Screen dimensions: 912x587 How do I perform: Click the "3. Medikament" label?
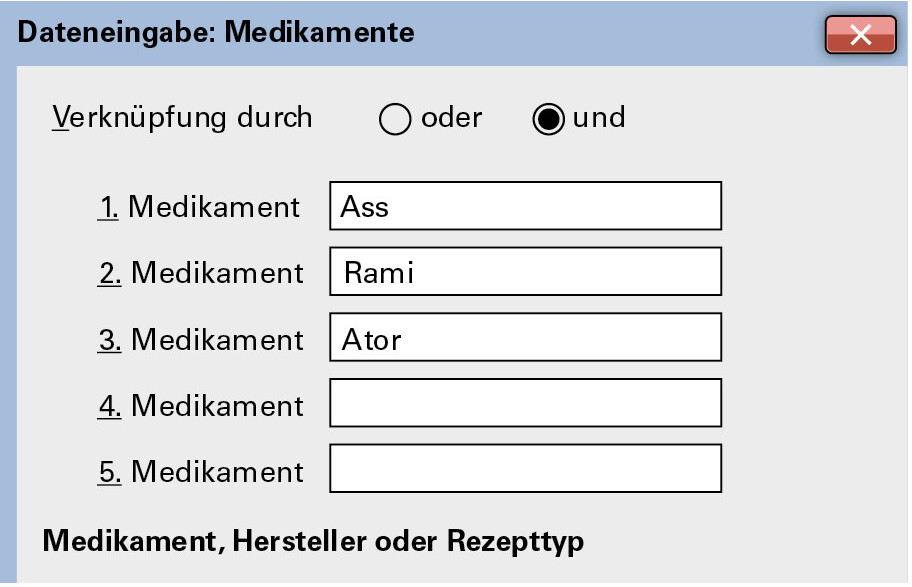coord(200,339)
